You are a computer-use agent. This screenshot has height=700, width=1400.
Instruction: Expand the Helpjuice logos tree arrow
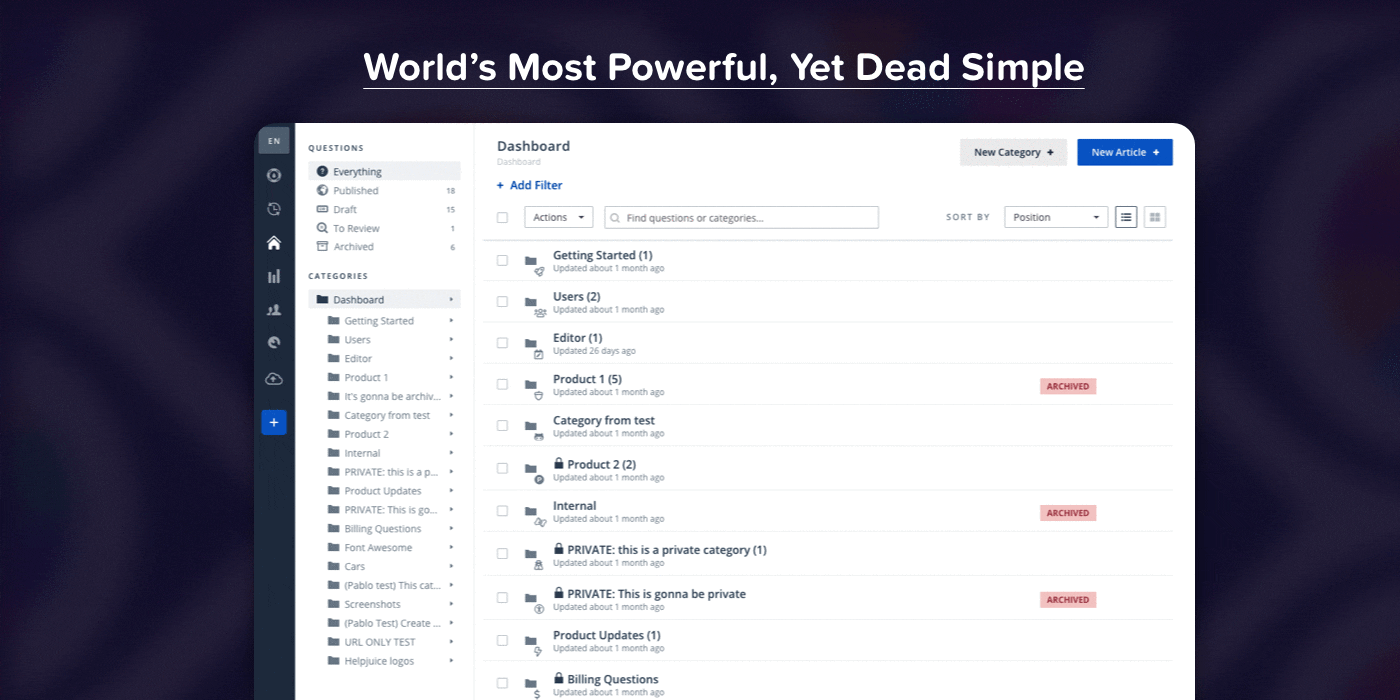coord(451,661)
